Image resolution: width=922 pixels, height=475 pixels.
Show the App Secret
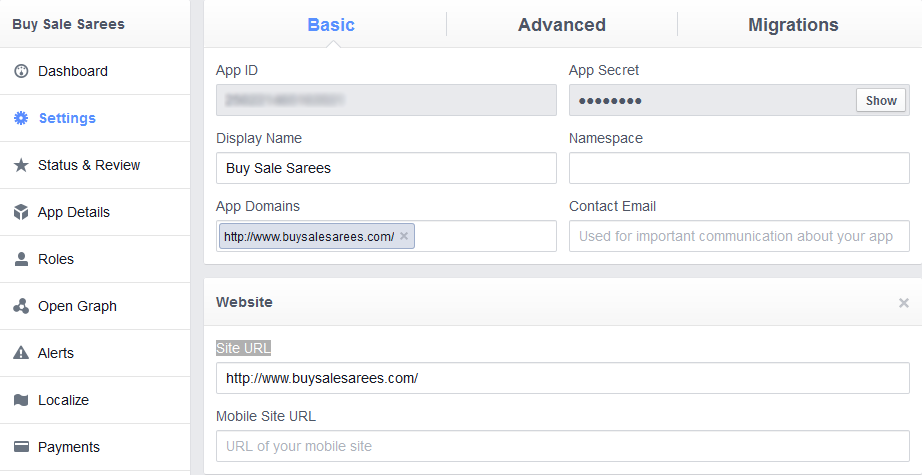pyautogui.click(x=881, y=101)
